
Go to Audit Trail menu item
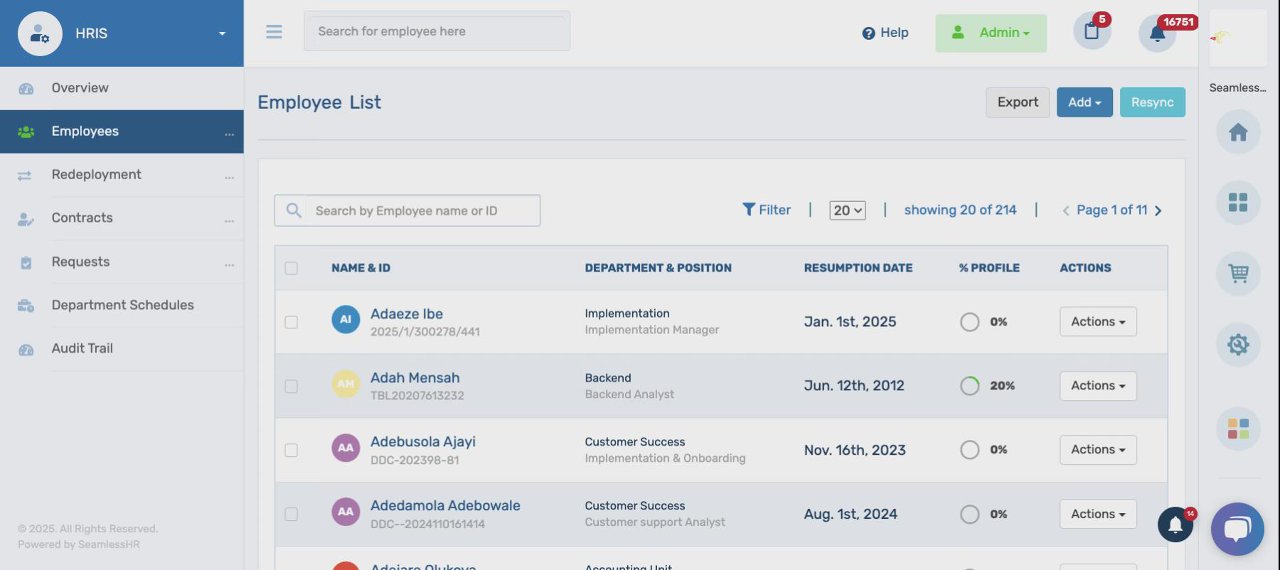pos(82,349)
